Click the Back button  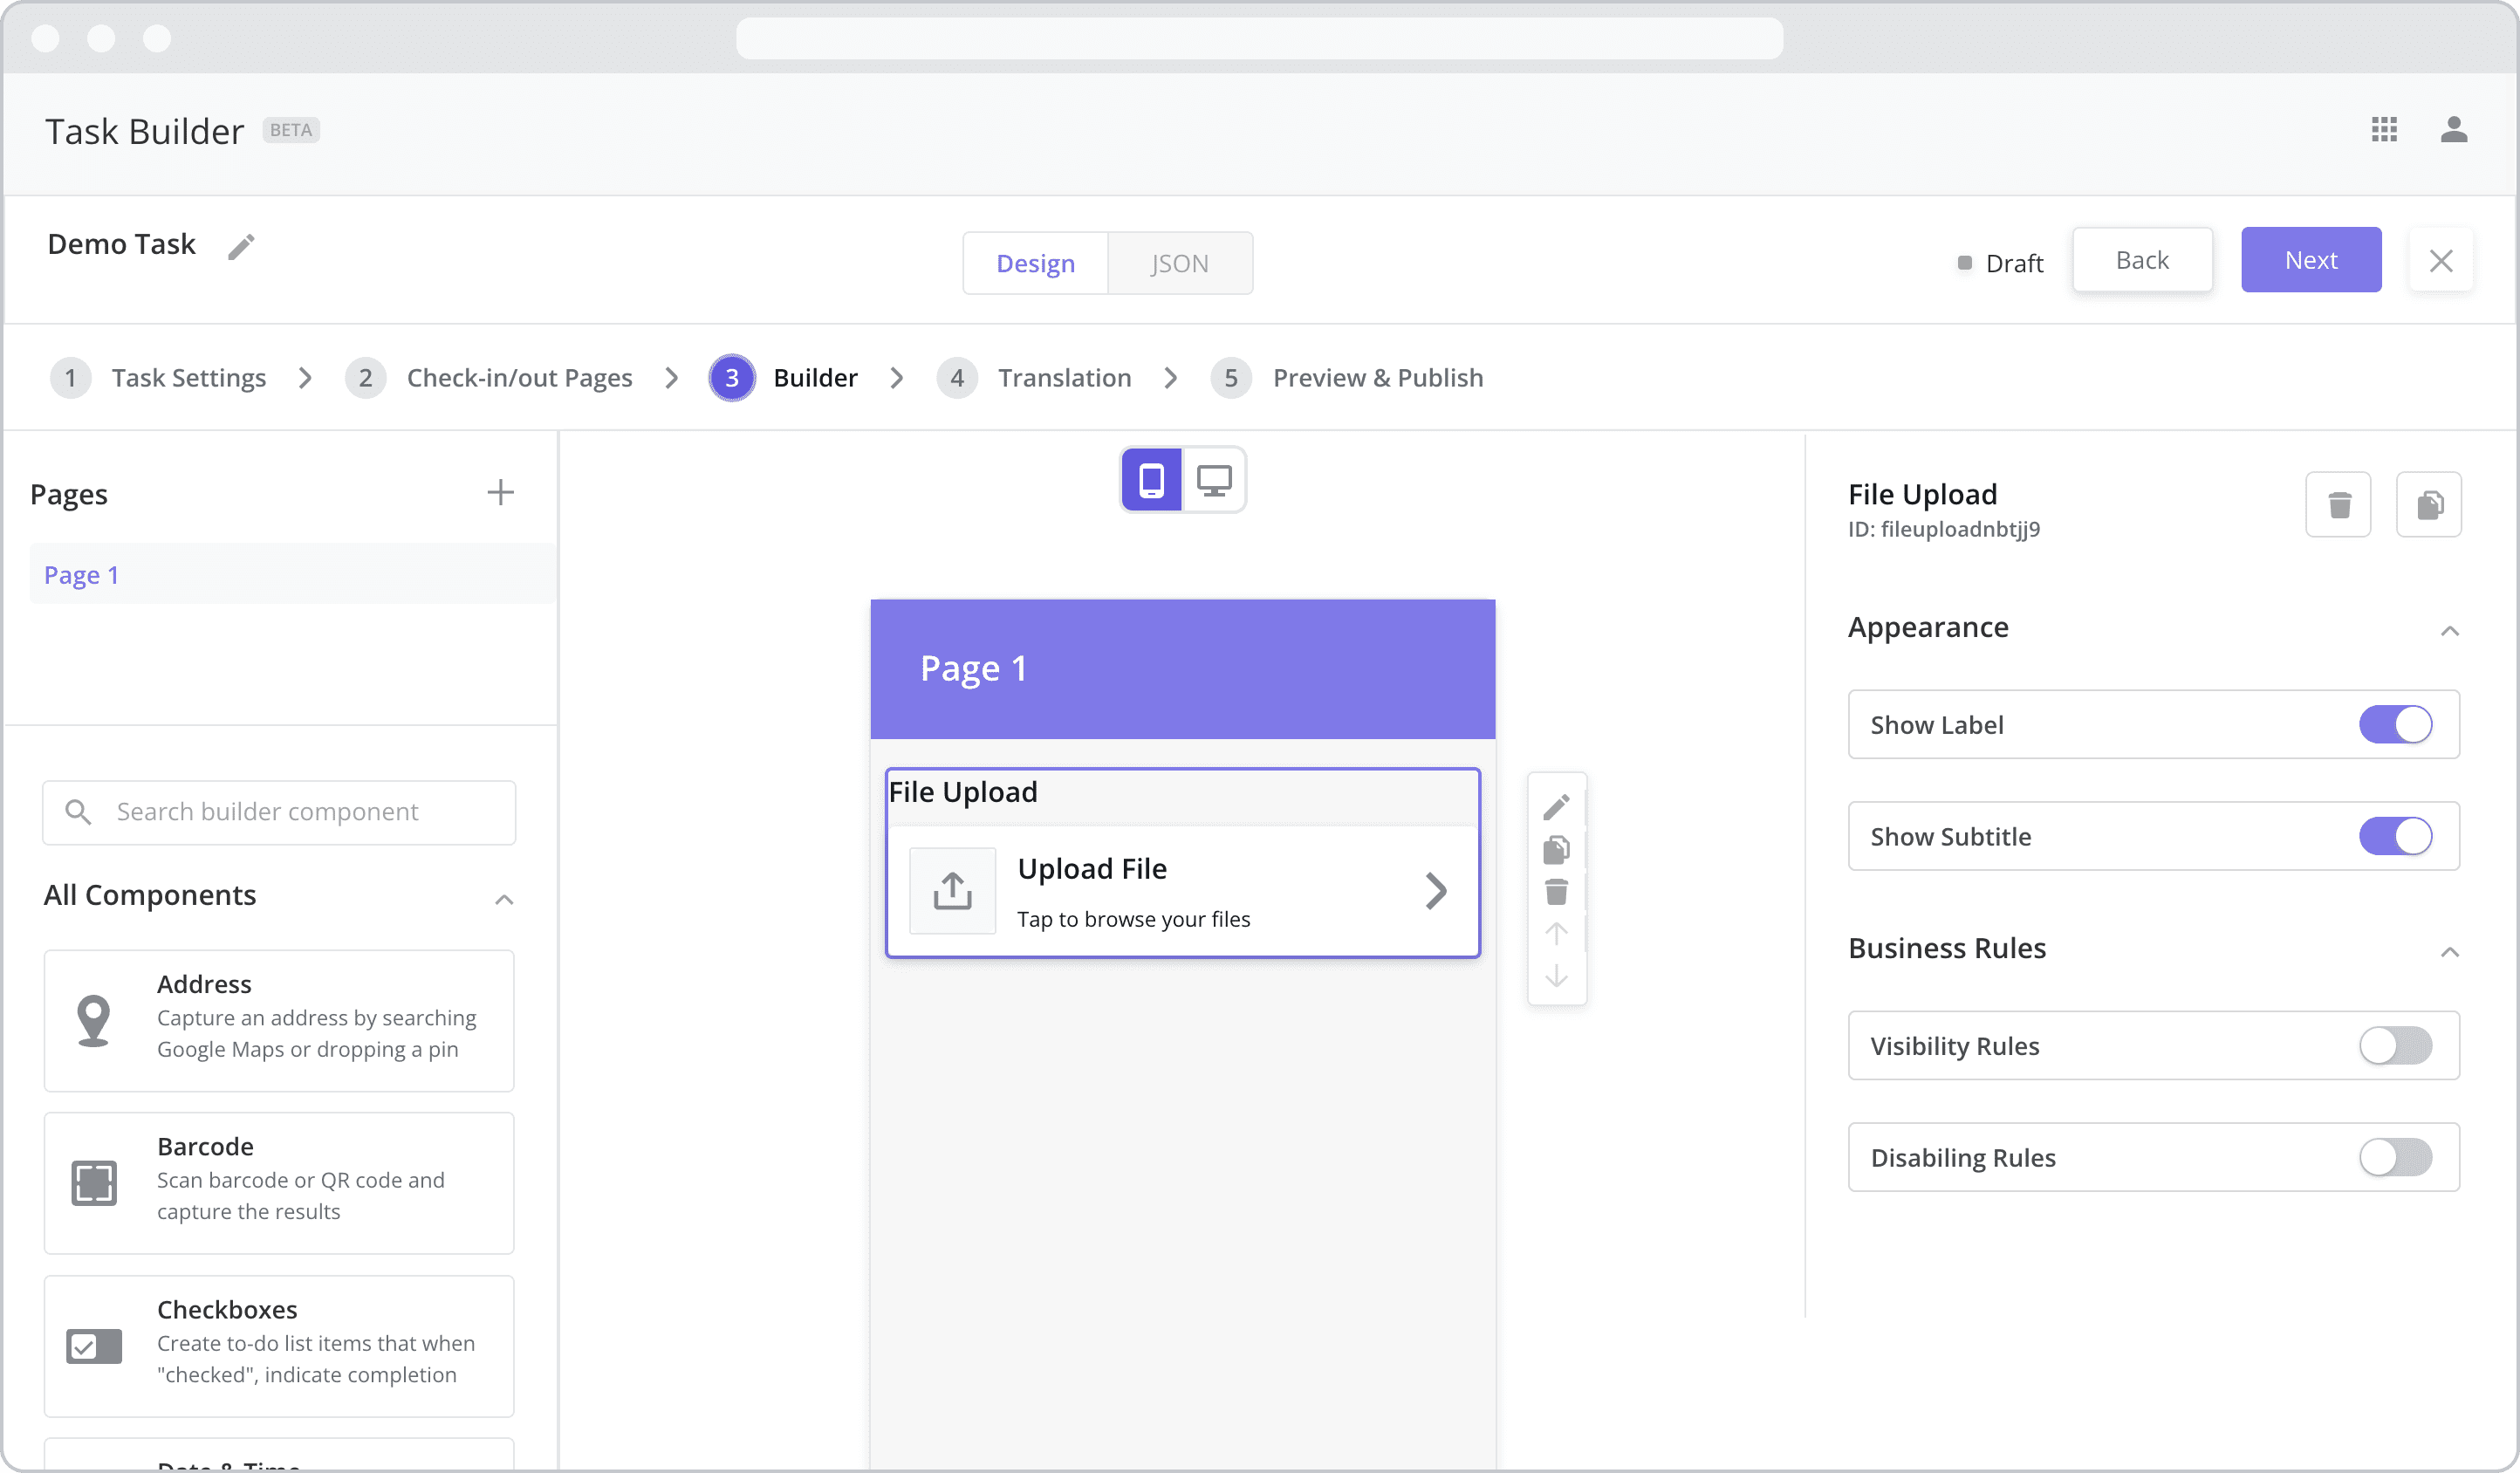click(2142, 260)
